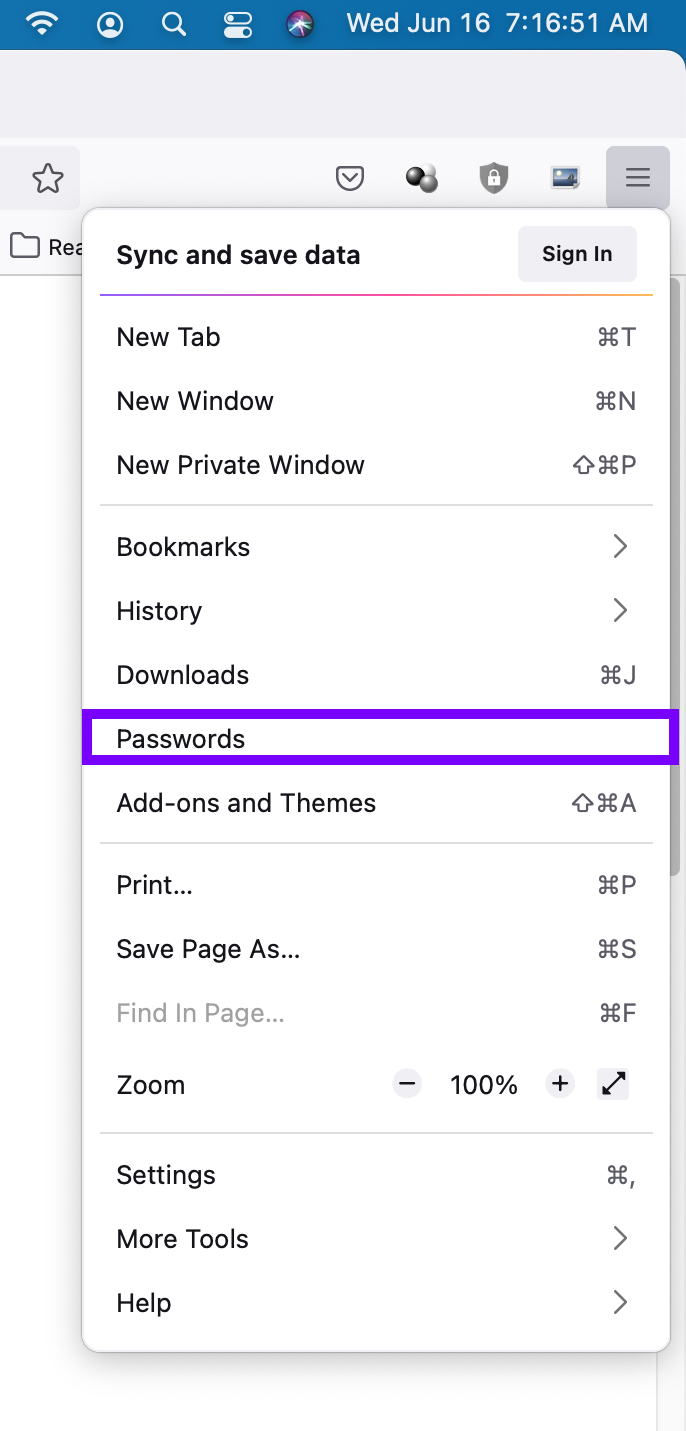The height and width of the screenshot is (1431, 686).
Task: Enter full screen using the zoom arrows icon
Action: pos(613,1084)
